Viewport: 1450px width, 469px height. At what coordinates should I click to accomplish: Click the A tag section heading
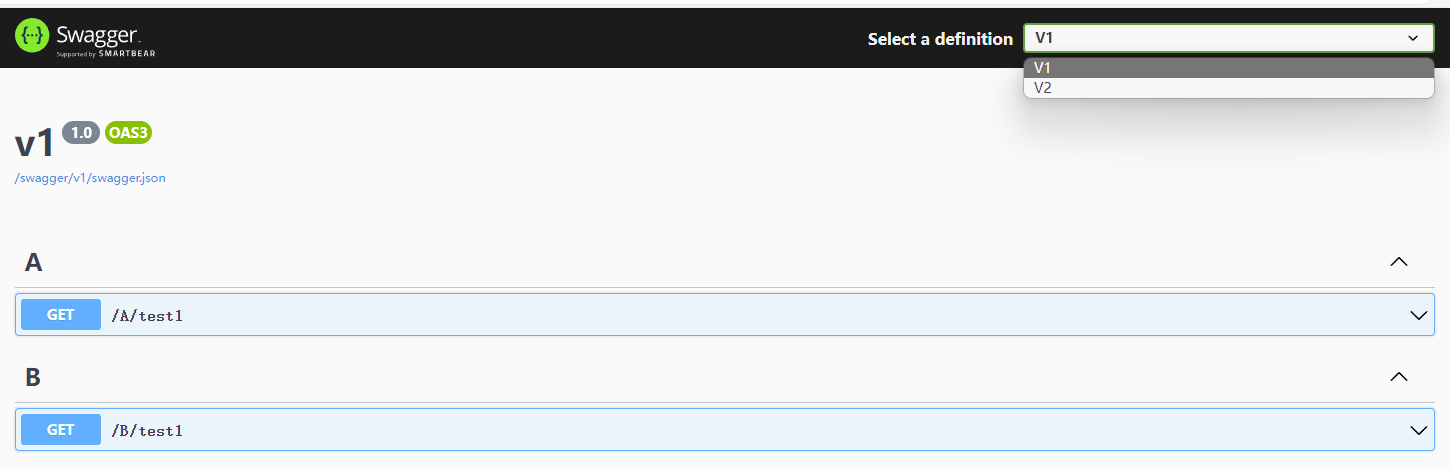34,262
